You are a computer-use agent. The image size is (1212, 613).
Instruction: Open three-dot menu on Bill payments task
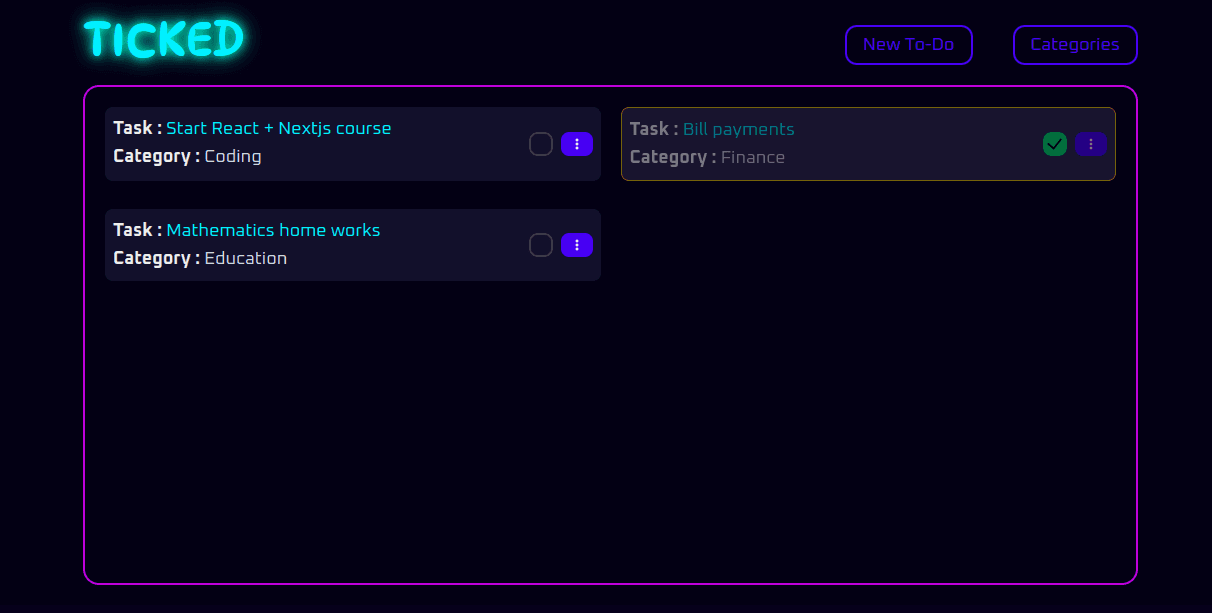coord(1091,144)
